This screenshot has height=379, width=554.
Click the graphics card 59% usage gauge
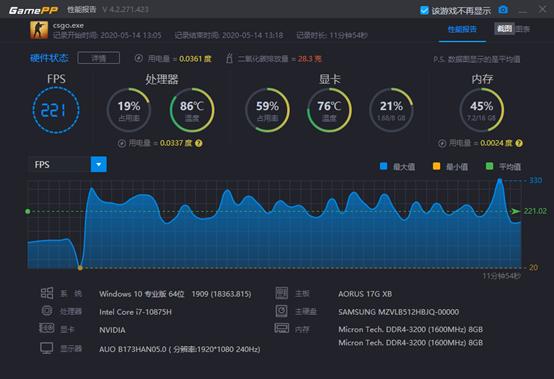point(267,110)
